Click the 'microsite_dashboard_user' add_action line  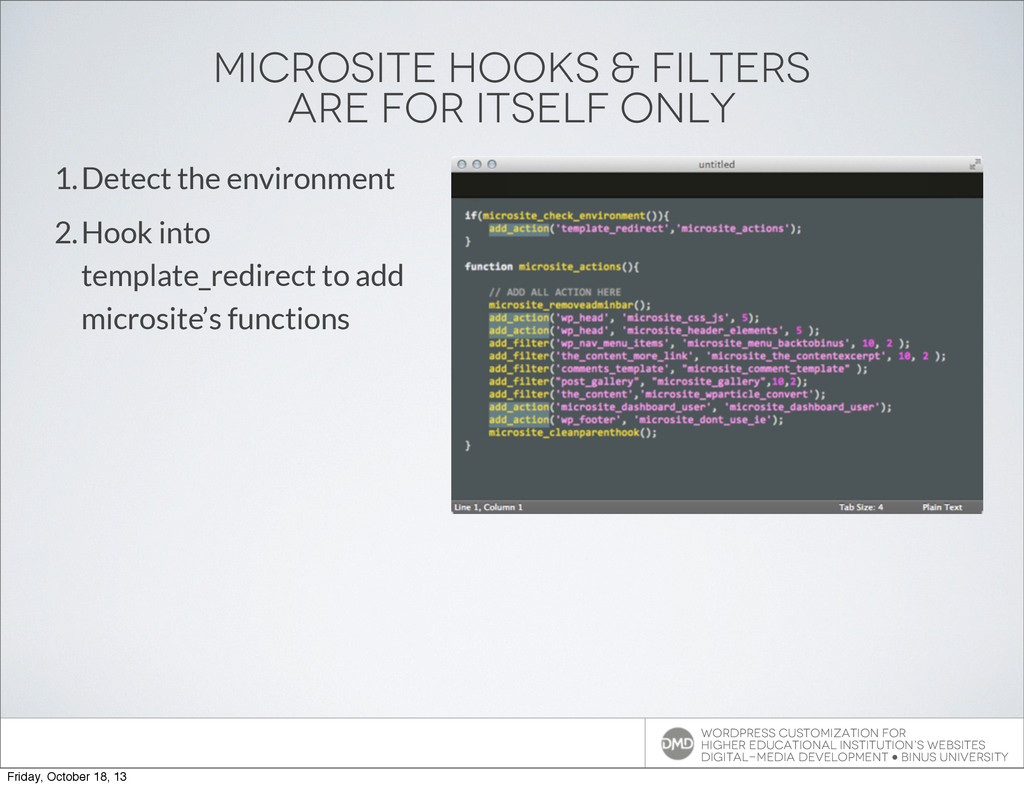click(x=690, y=407)
